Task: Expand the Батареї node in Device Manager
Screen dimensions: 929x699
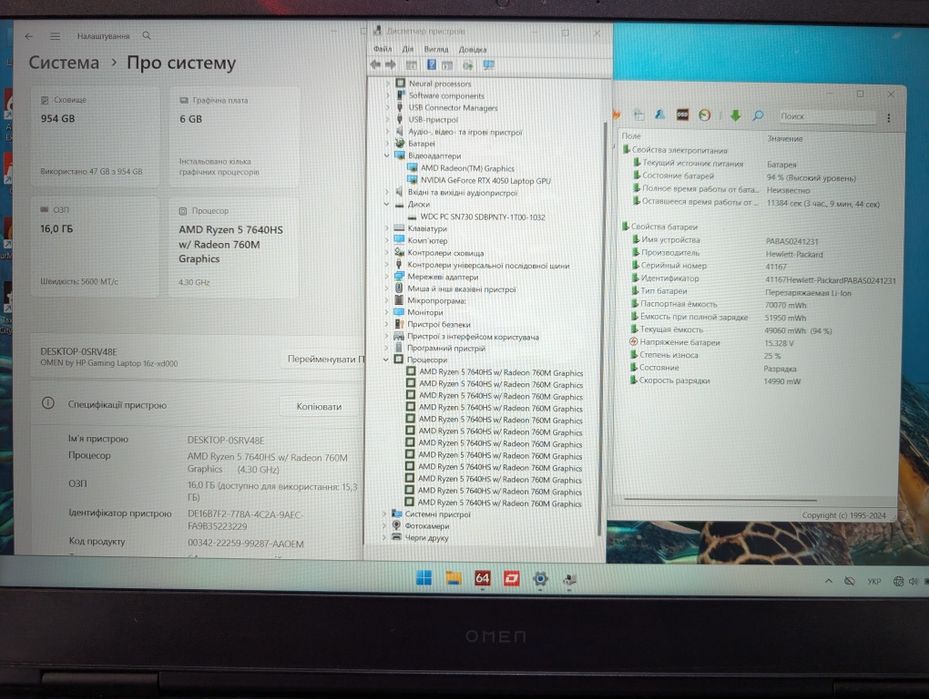Action: tap(388, 143)
